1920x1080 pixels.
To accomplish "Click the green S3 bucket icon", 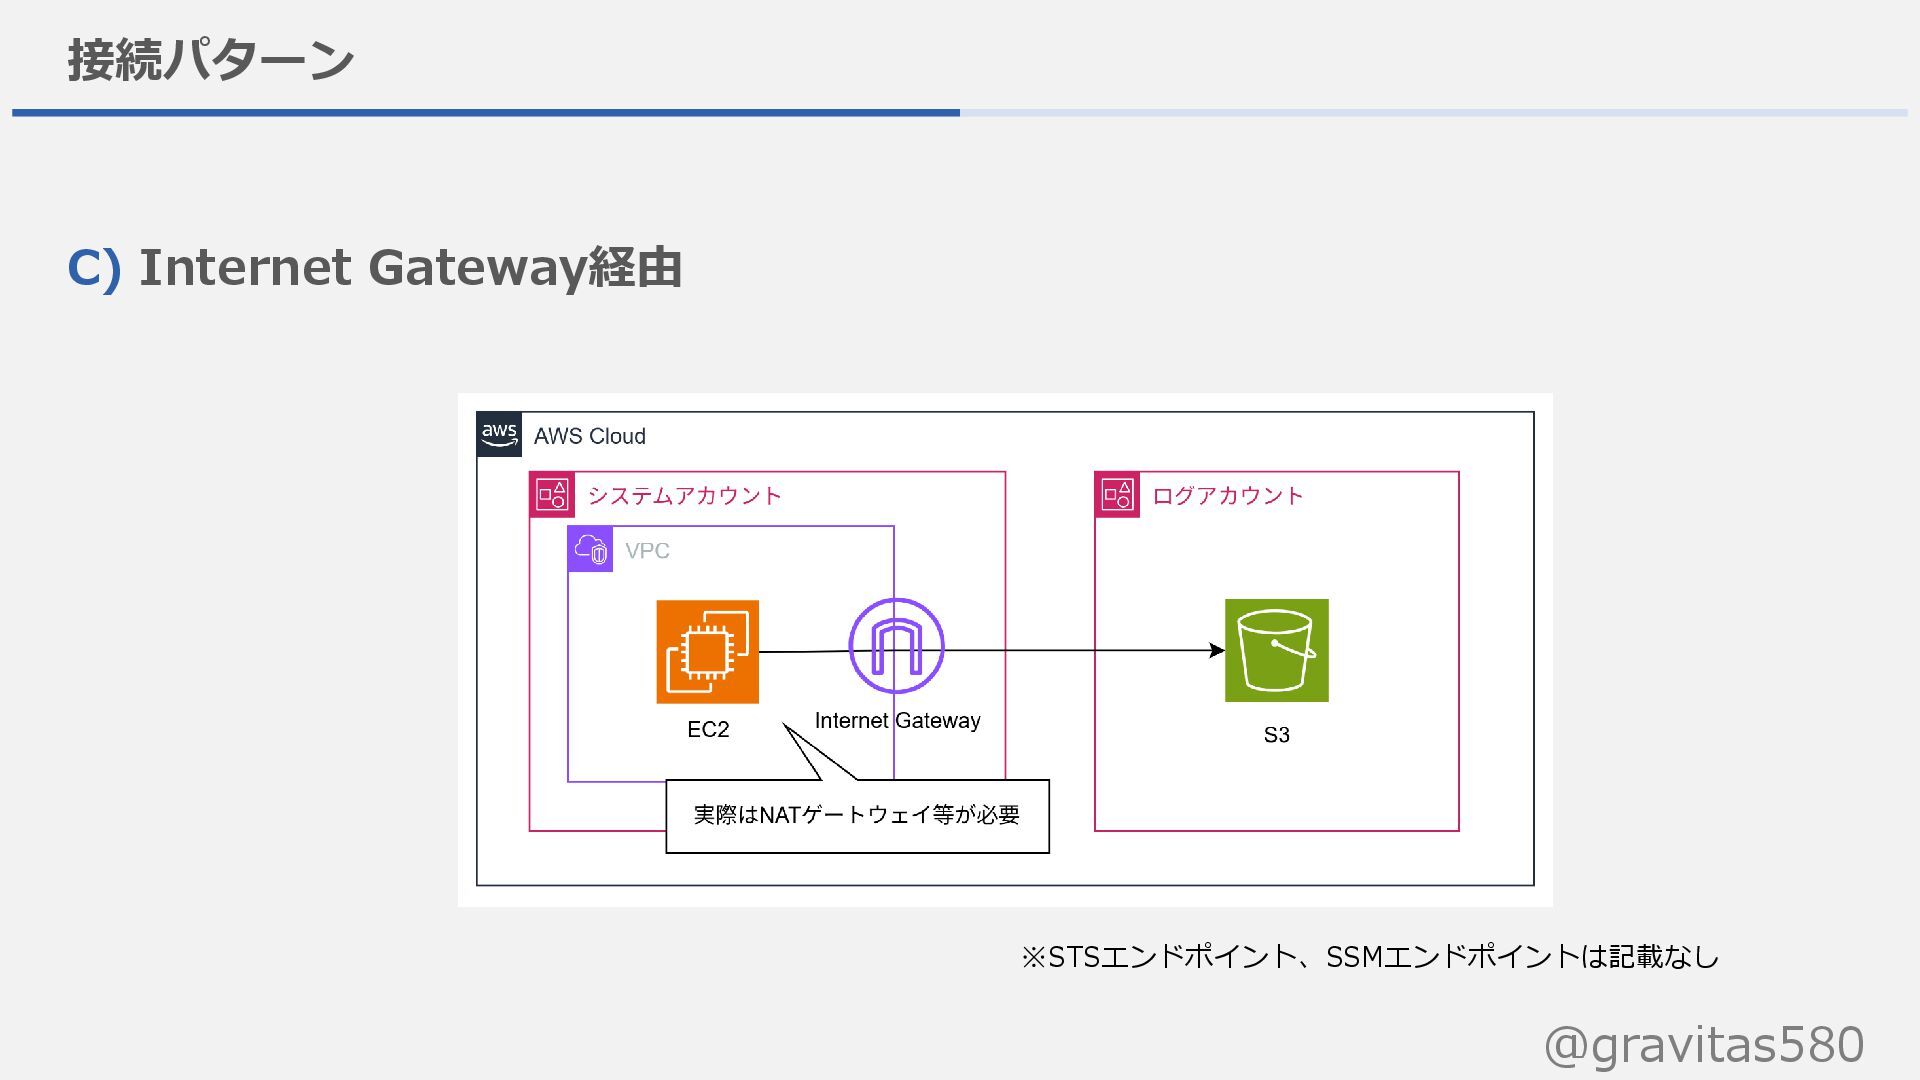I will 1276,650.
